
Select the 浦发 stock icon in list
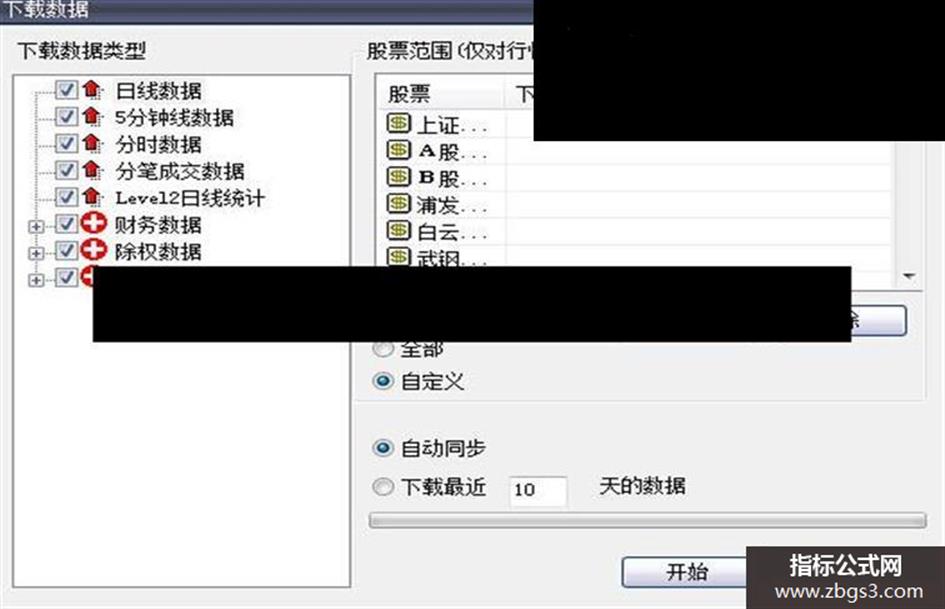(398, 203)
